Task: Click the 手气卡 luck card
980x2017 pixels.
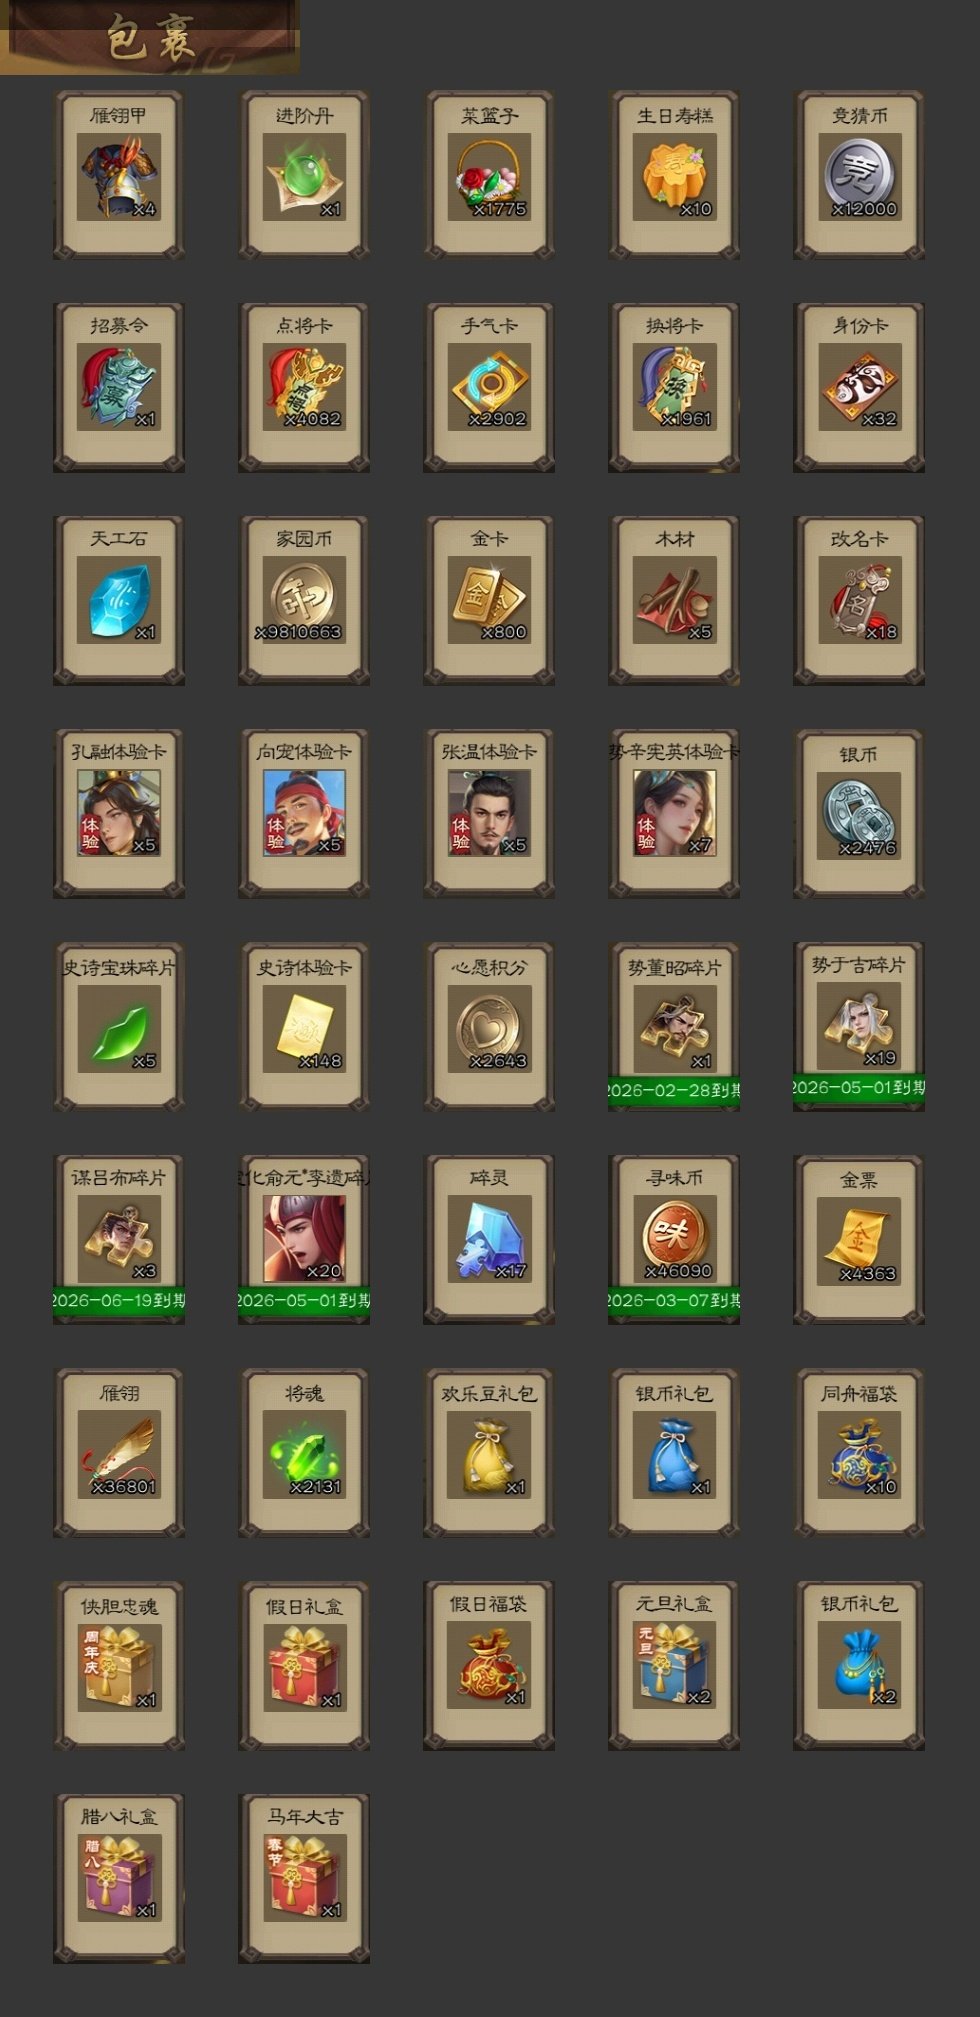Action: coord(489,387)
